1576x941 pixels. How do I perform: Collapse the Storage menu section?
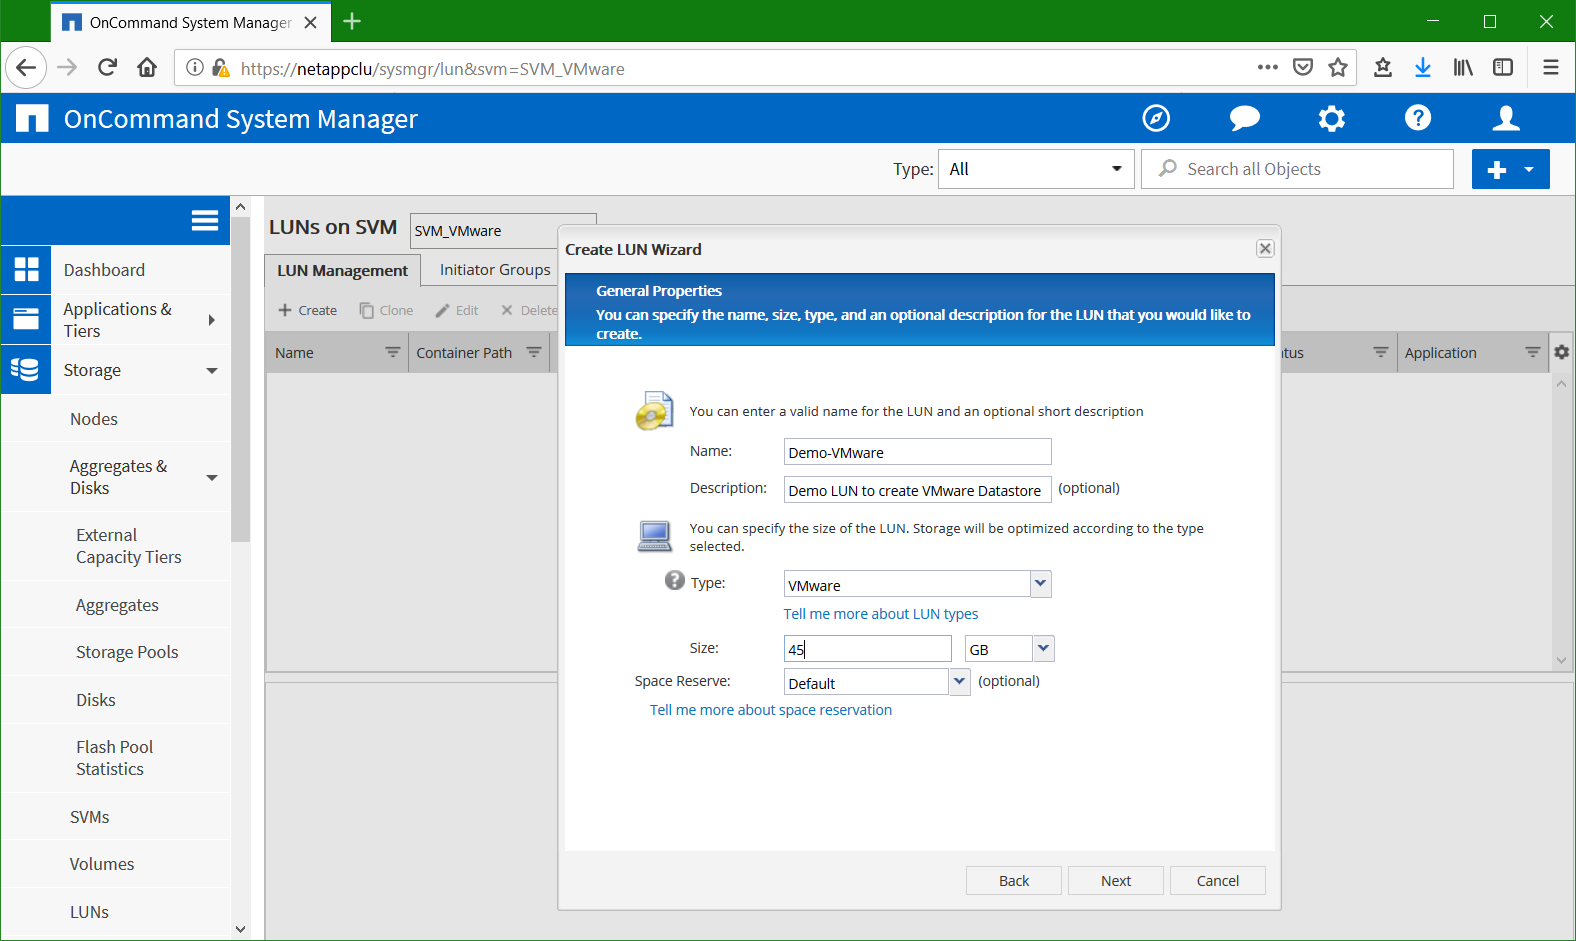[x=211, y=370]
